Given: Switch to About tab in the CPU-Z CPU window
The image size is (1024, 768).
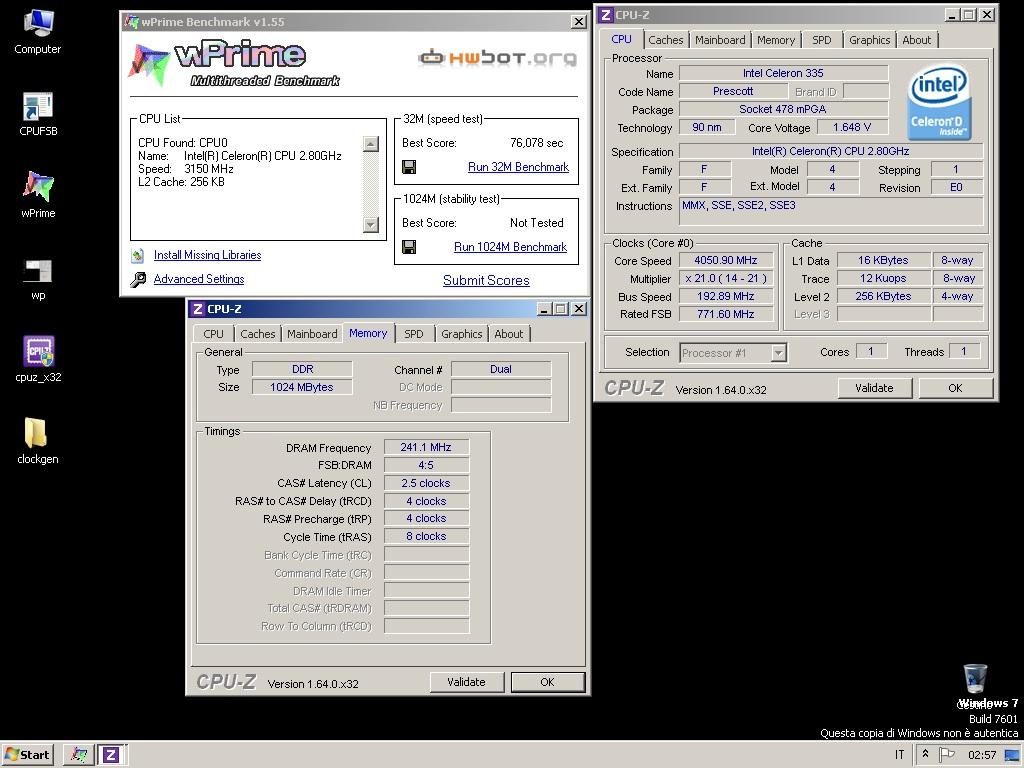Looking at the screenshot, I should click(916, 40).
